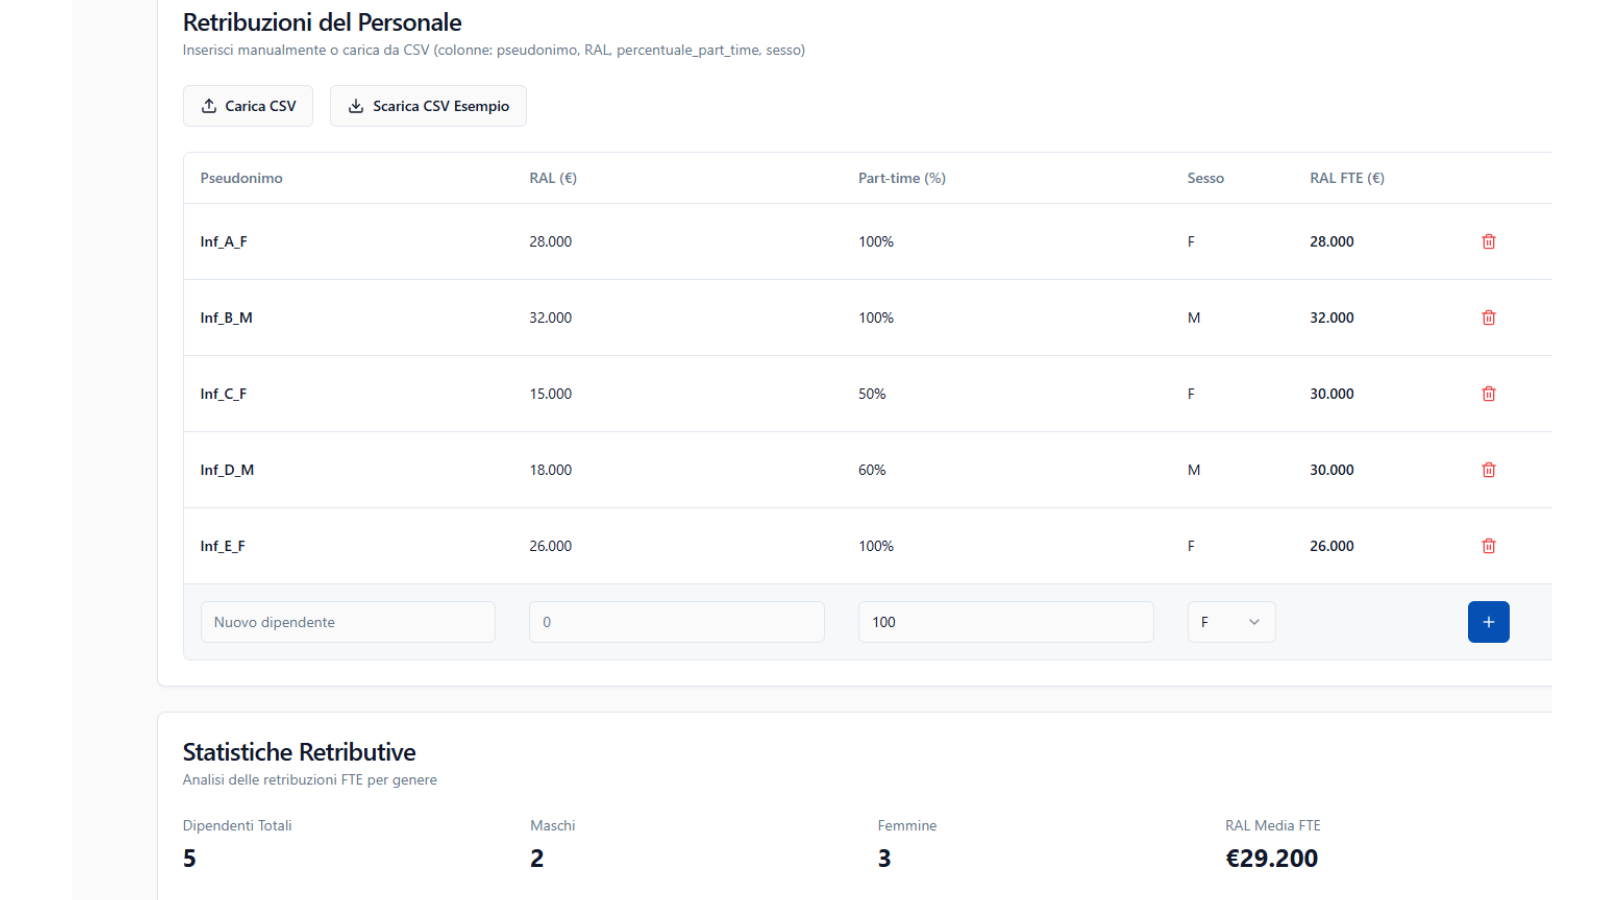
Task: Click the part-time percentage field showing 100
Action: 1005,622
